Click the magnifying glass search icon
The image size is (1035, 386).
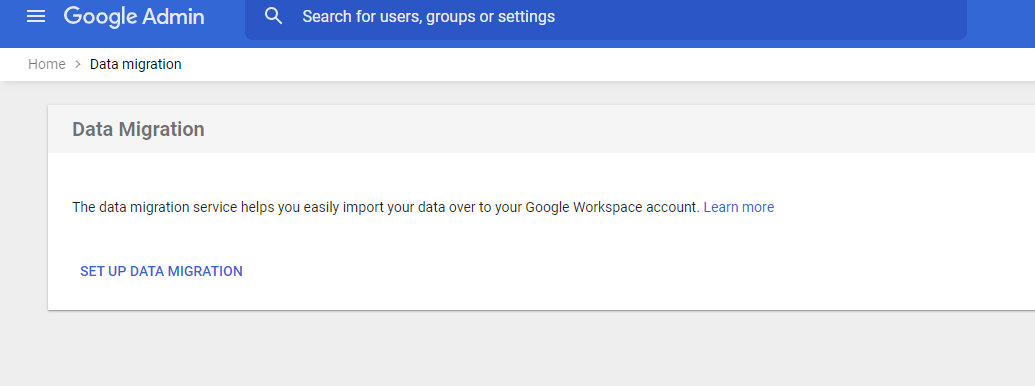click(273, 16)
